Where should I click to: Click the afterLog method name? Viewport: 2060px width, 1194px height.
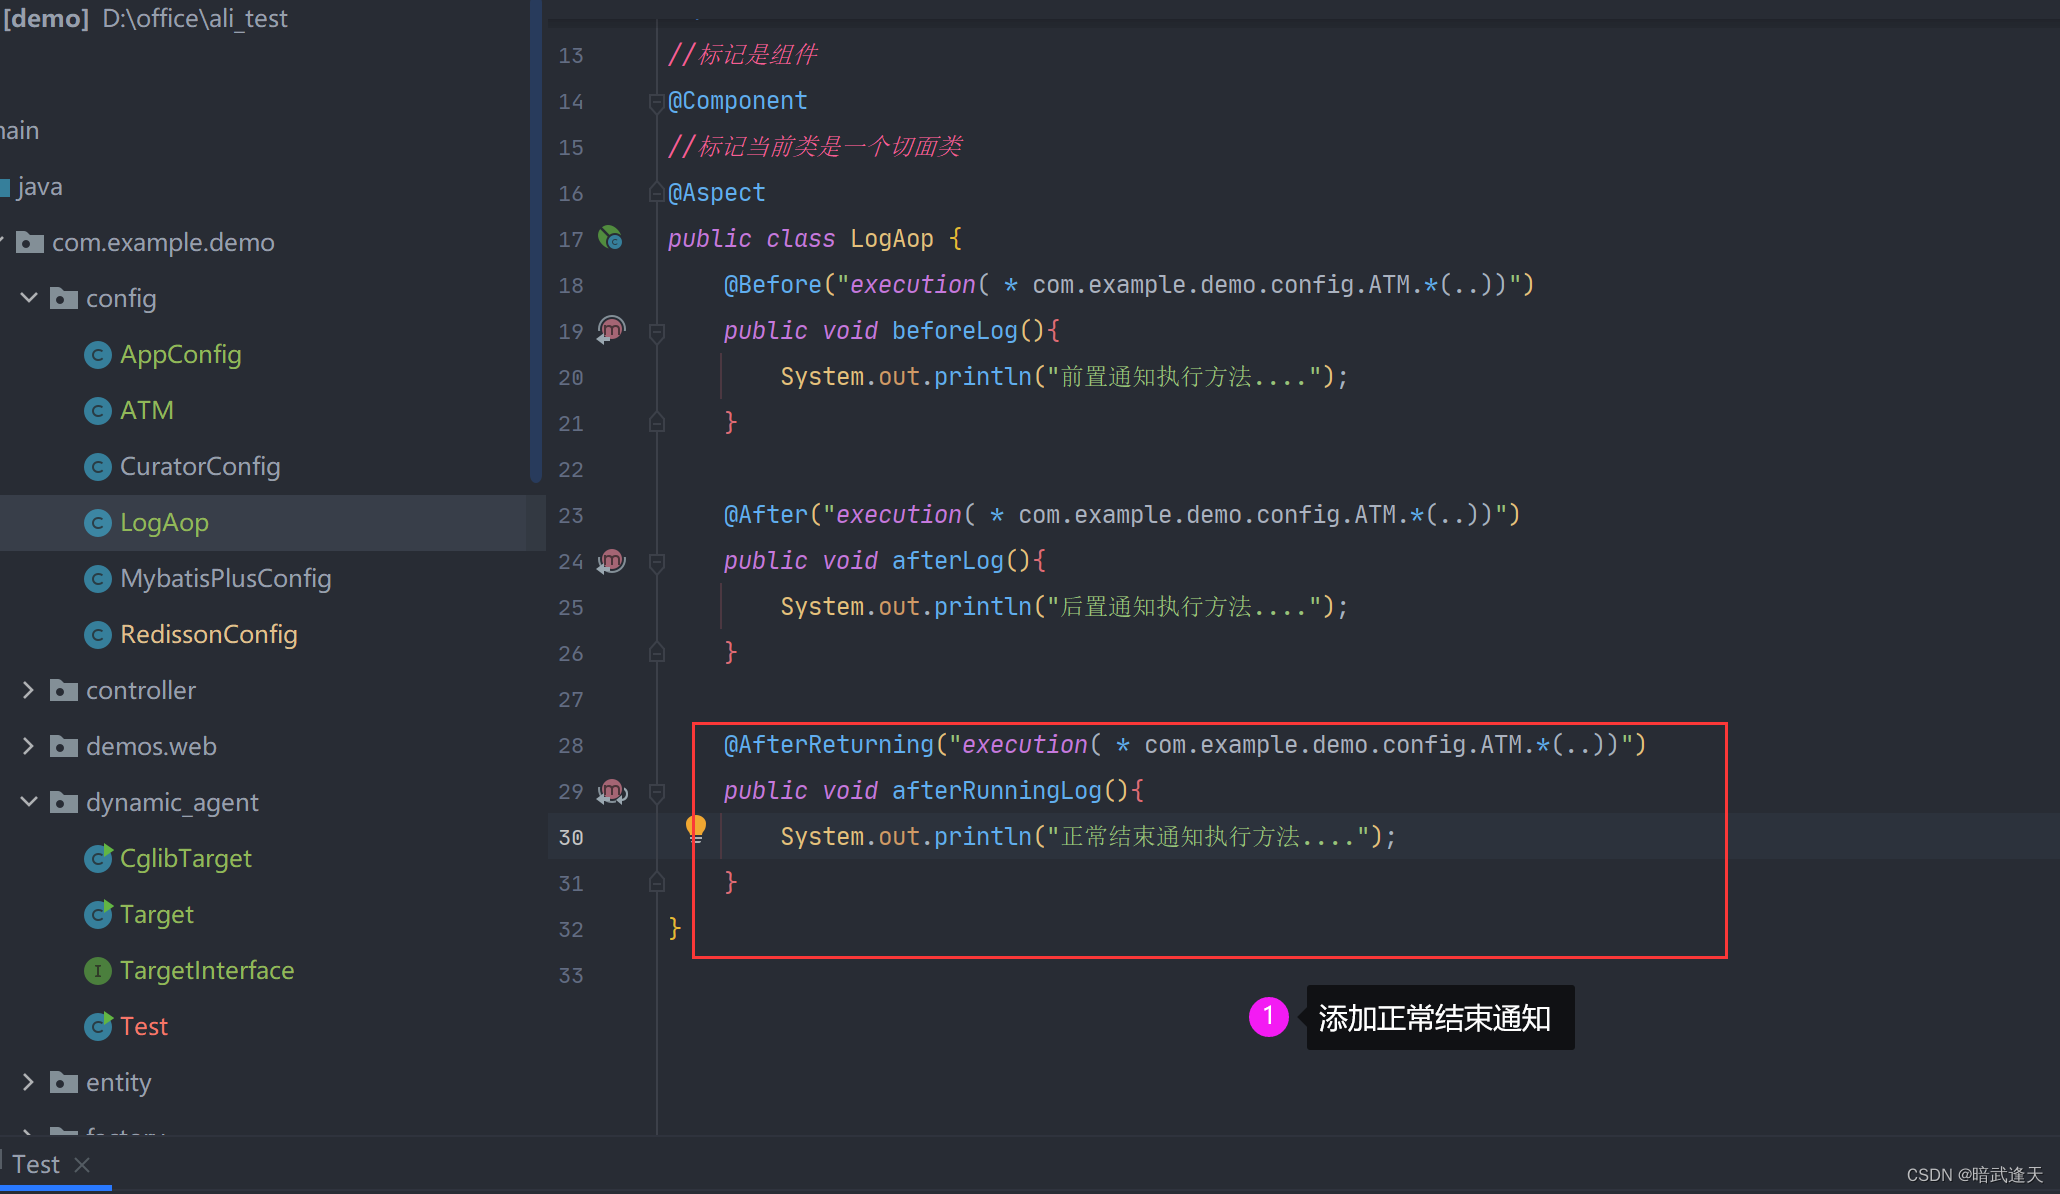click(947, 561)
